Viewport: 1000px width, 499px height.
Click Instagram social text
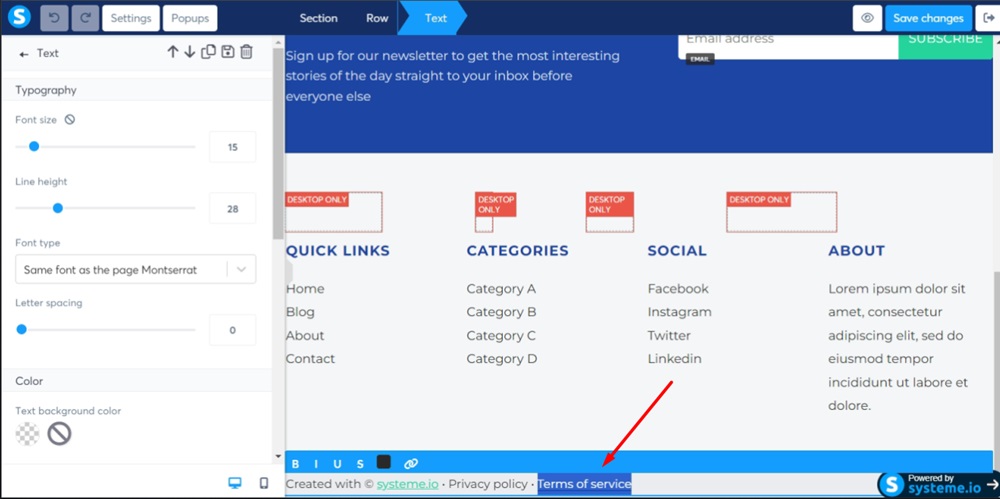tap(679, 312)
